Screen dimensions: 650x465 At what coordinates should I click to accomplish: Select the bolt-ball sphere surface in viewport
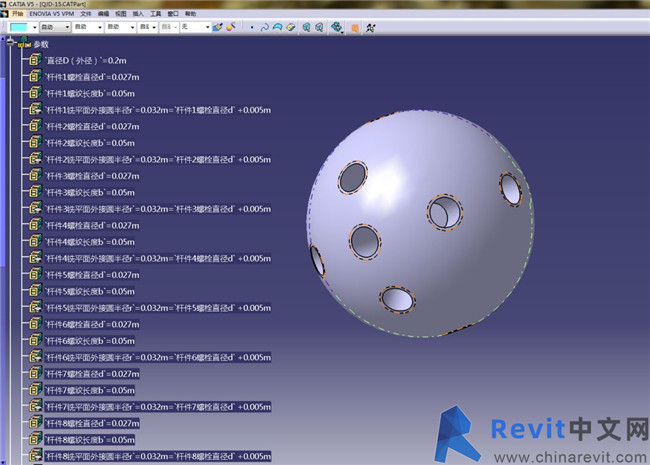pos(420,223)
